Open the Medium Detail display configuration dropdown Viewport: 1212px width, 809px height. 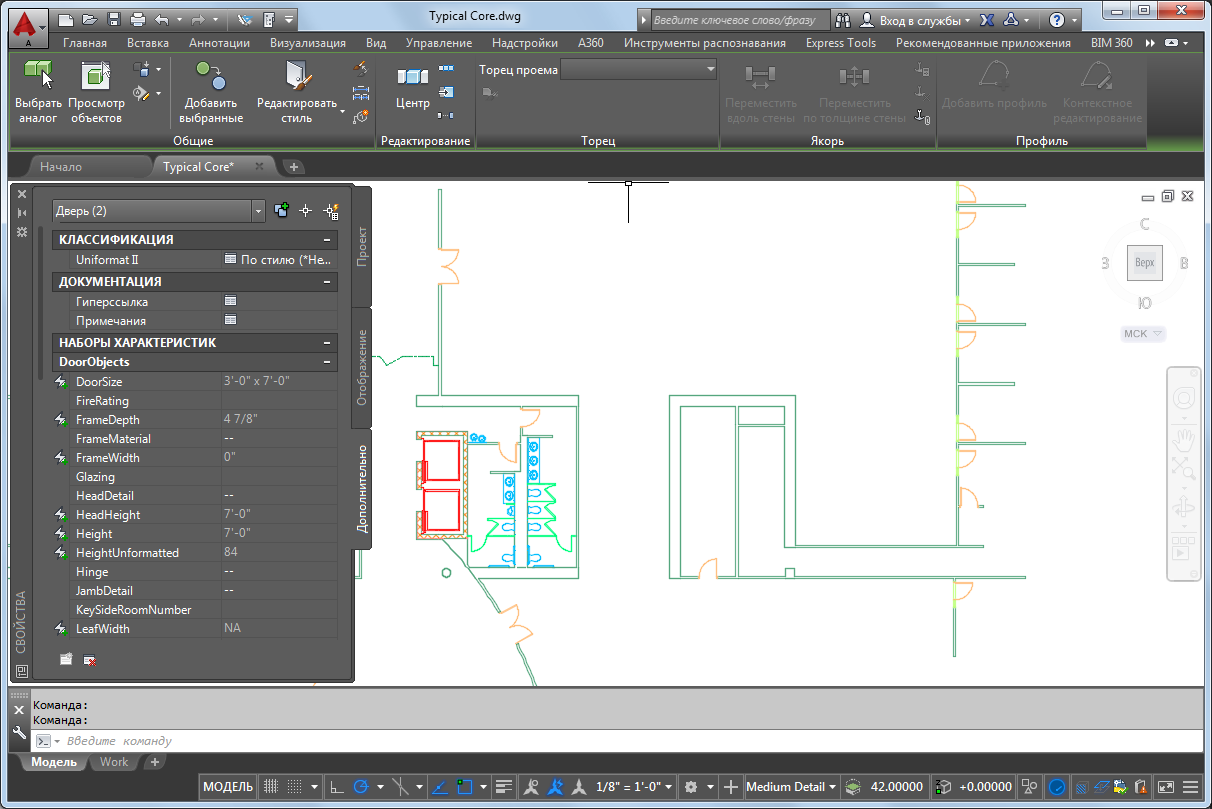[x=791, y=787]
